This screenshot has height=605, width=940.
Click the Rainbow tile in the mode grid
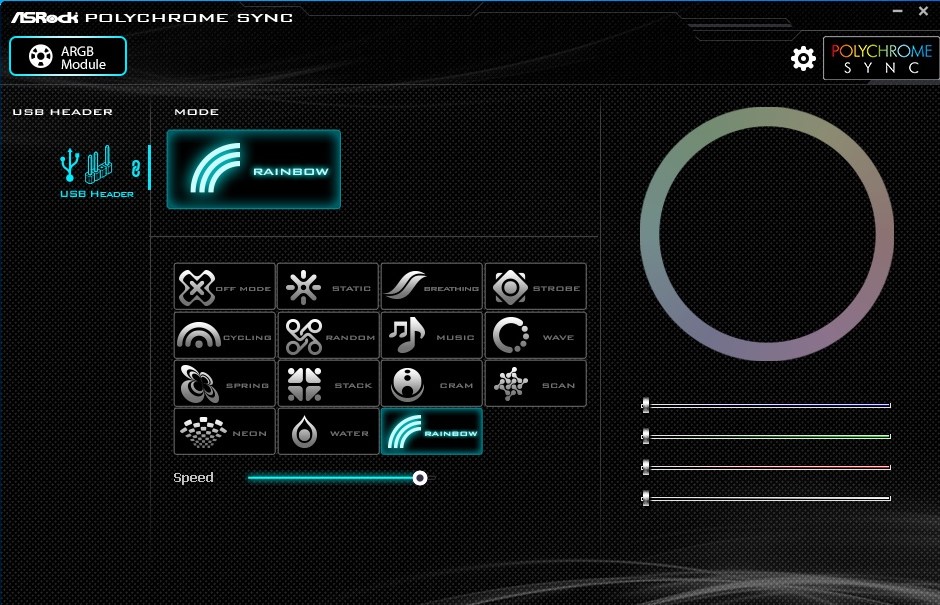pyautogui.click(x=432, y=432)
